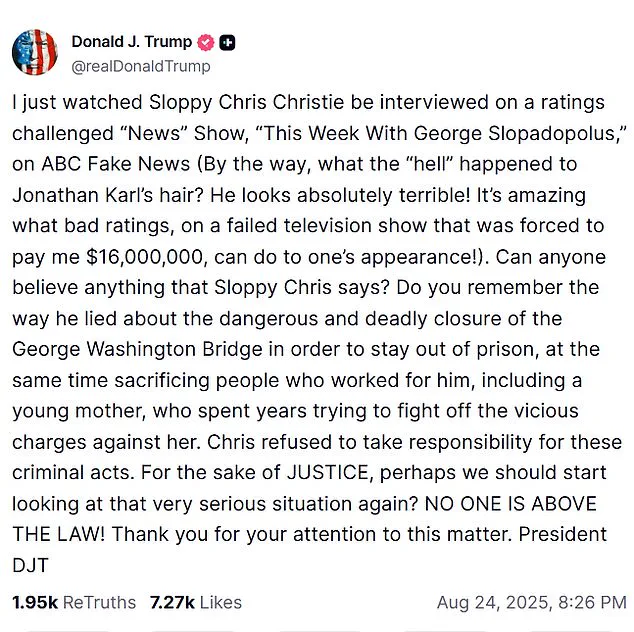634x632 pixels.
Task: Click the word "JUSTICE" in post
Action: (330, 473)
